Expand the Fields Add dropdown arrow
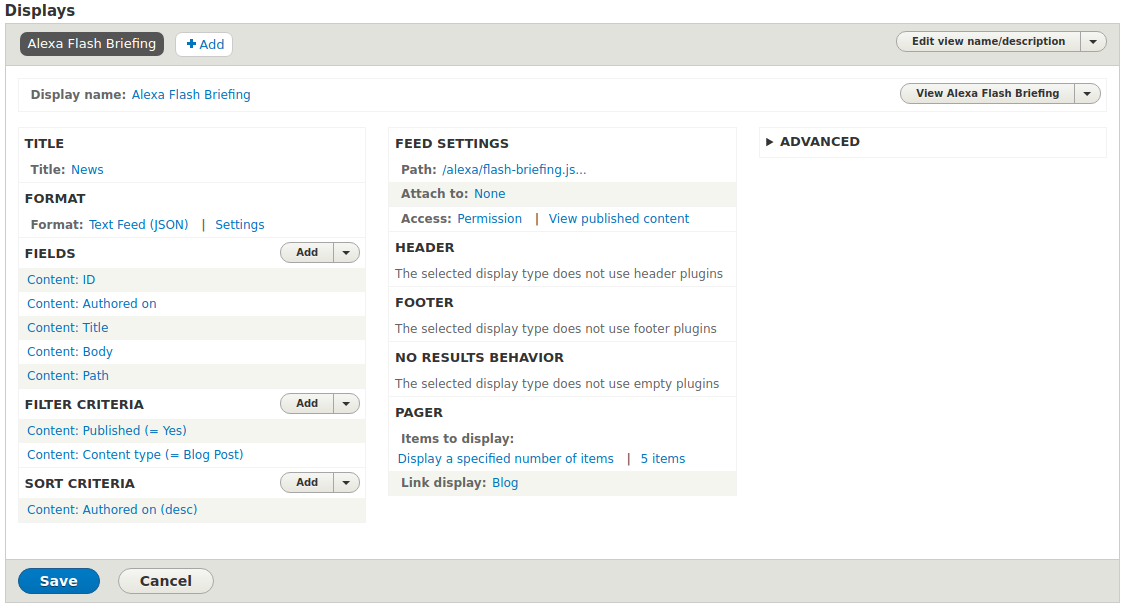This screenshot has width=1126, height=610. [x=346, y=253]
